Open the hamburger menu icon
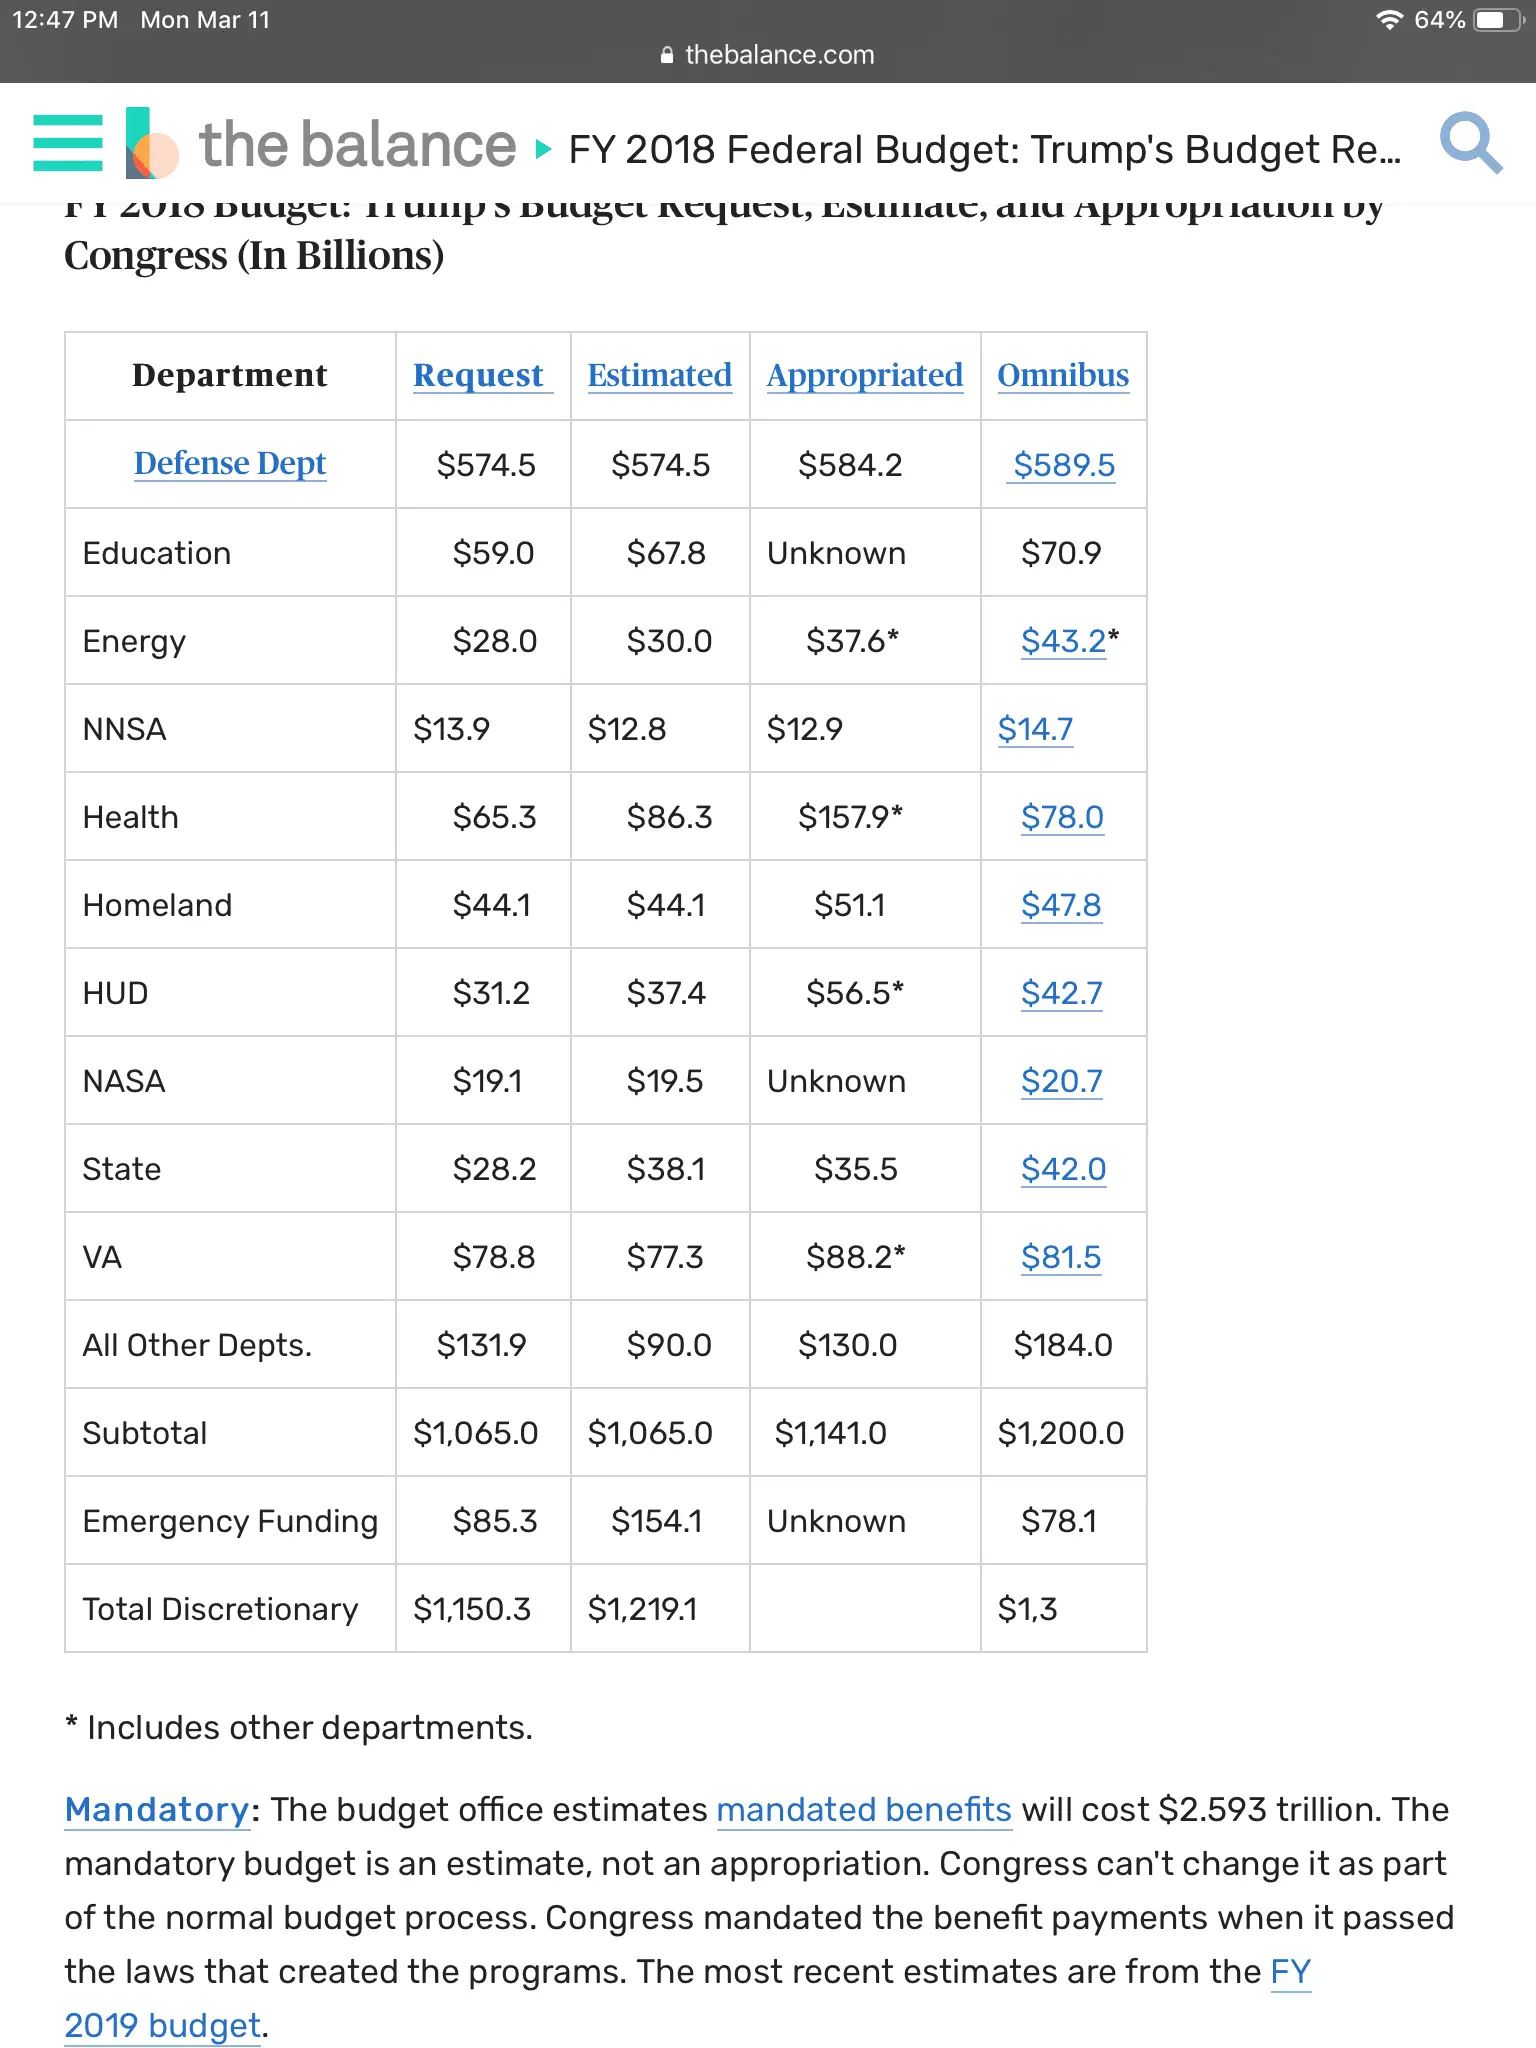This screenshot has width=1536, height=2048. [x=68, y=144]
